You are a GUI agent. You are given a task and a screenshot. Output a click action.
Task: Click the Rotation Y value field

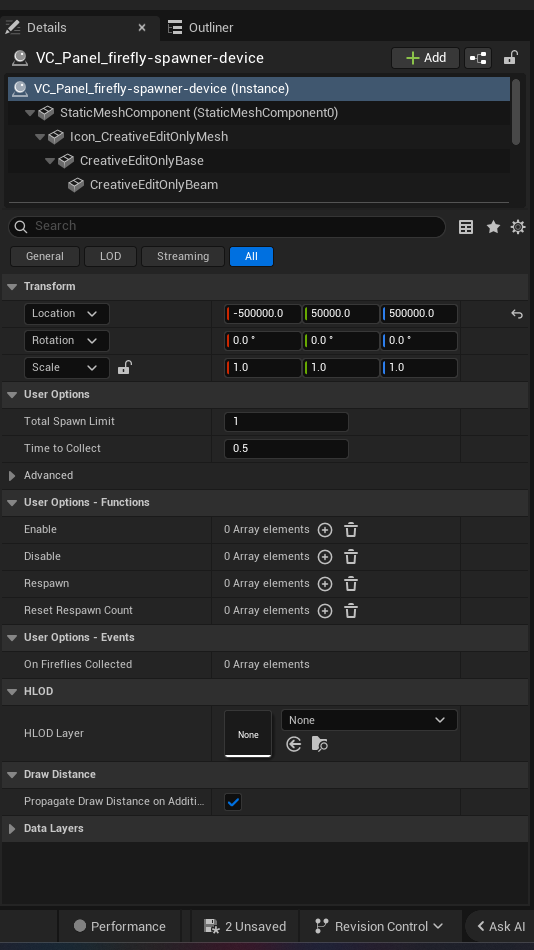click(x=341, y=340)
